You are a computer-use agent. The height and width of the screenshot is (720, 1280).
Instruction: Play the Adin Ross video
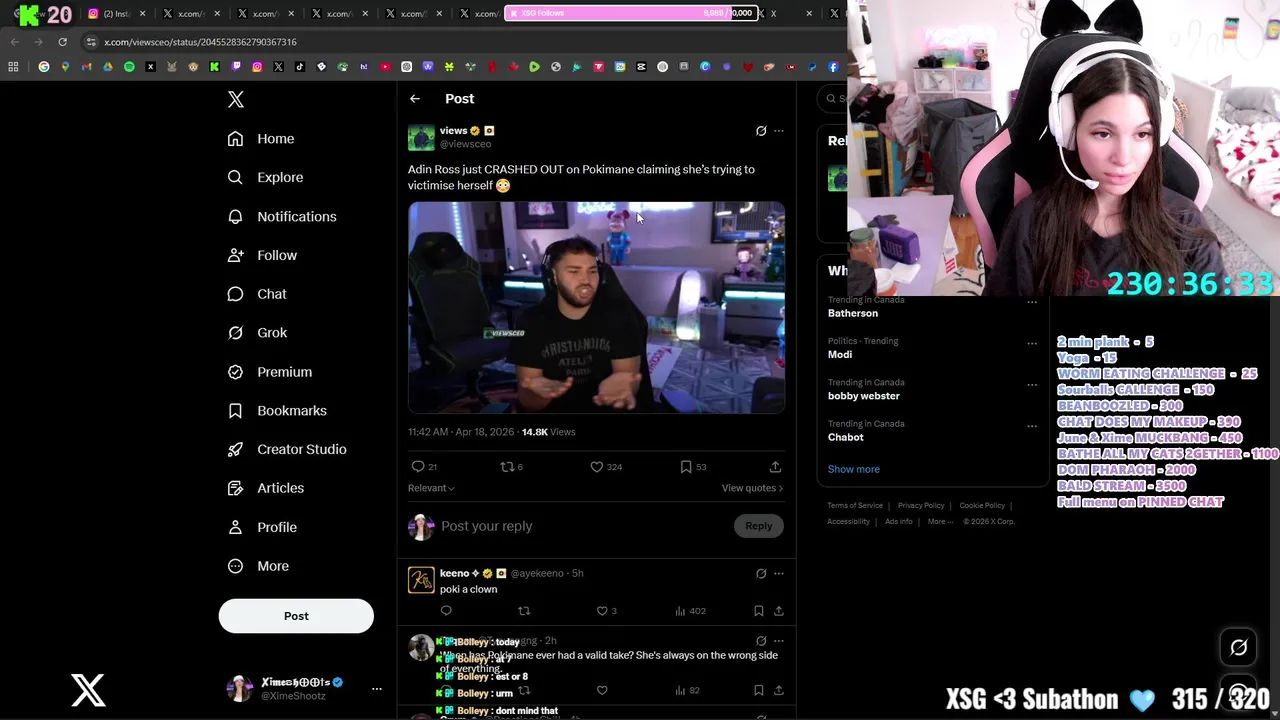click(596, 308)
